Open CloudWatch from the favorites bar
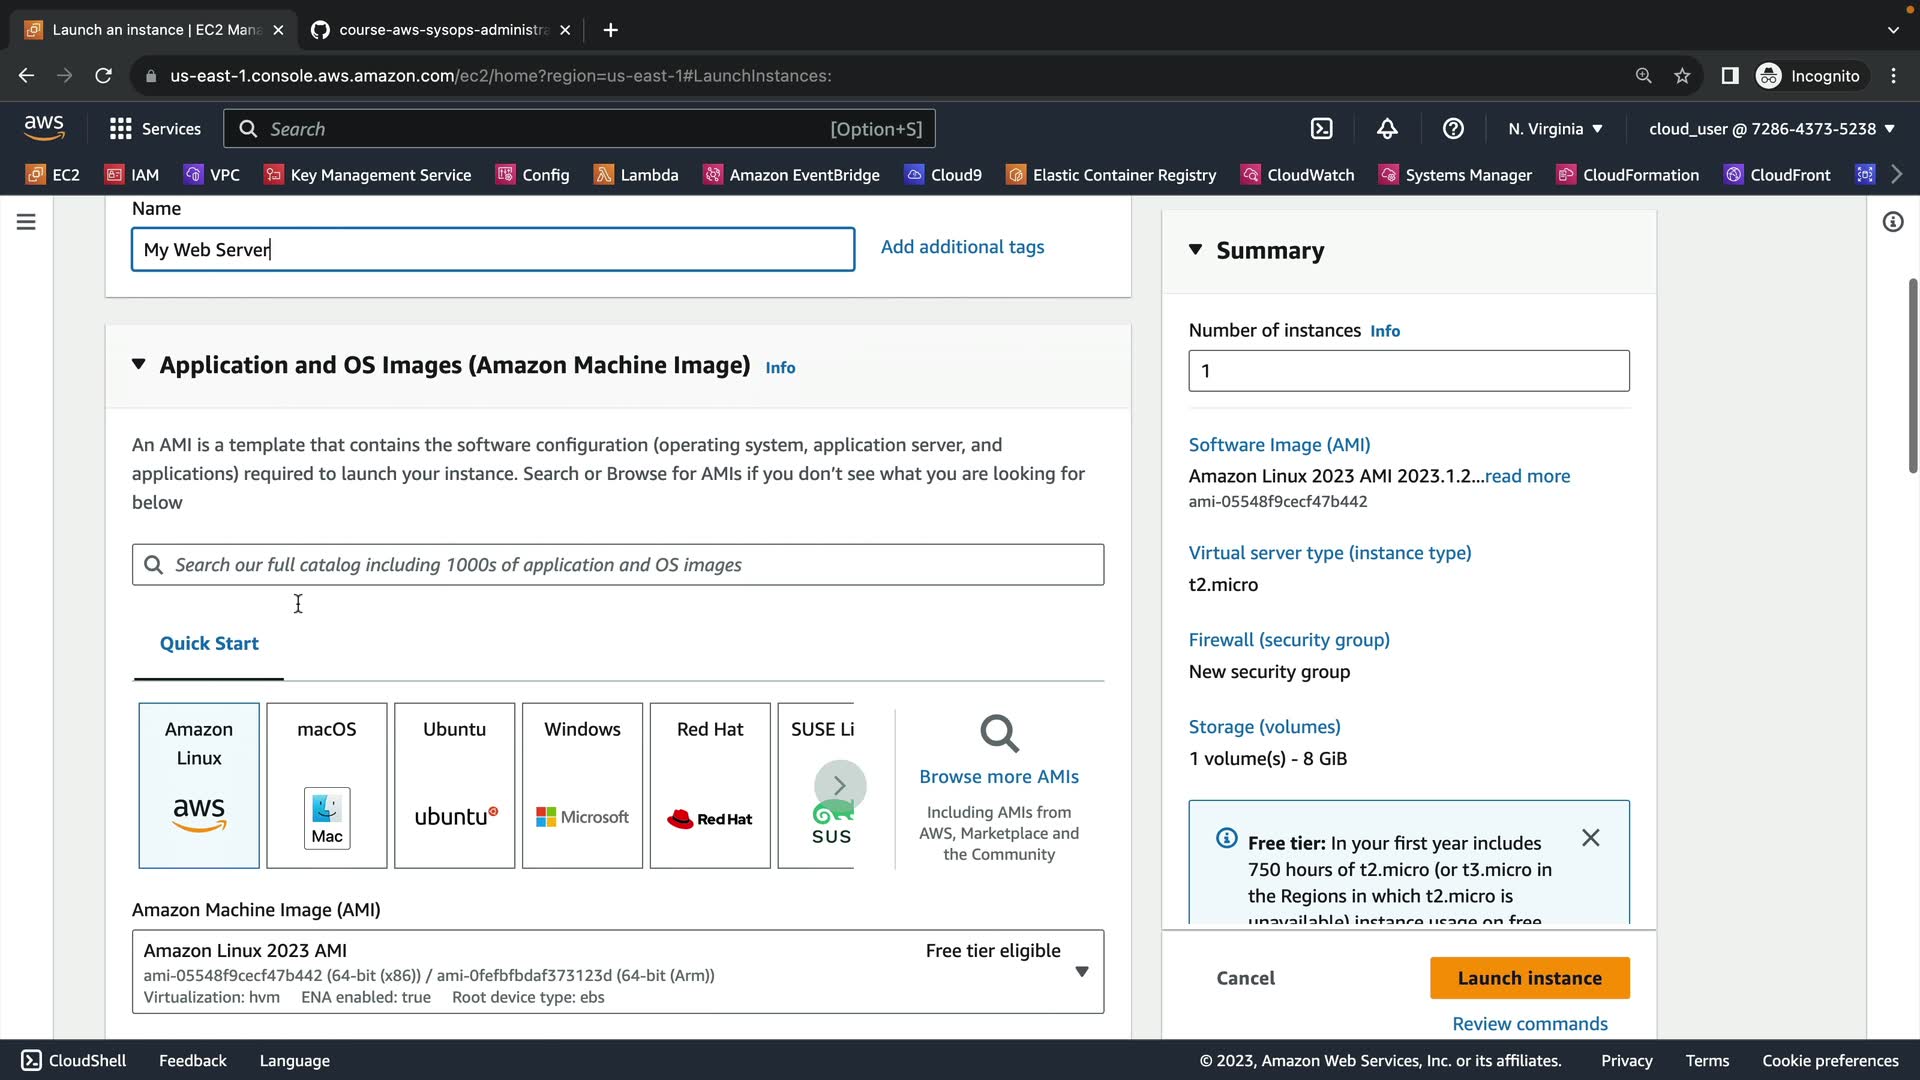The image size is (1920, 1080). pos(1298,175)
